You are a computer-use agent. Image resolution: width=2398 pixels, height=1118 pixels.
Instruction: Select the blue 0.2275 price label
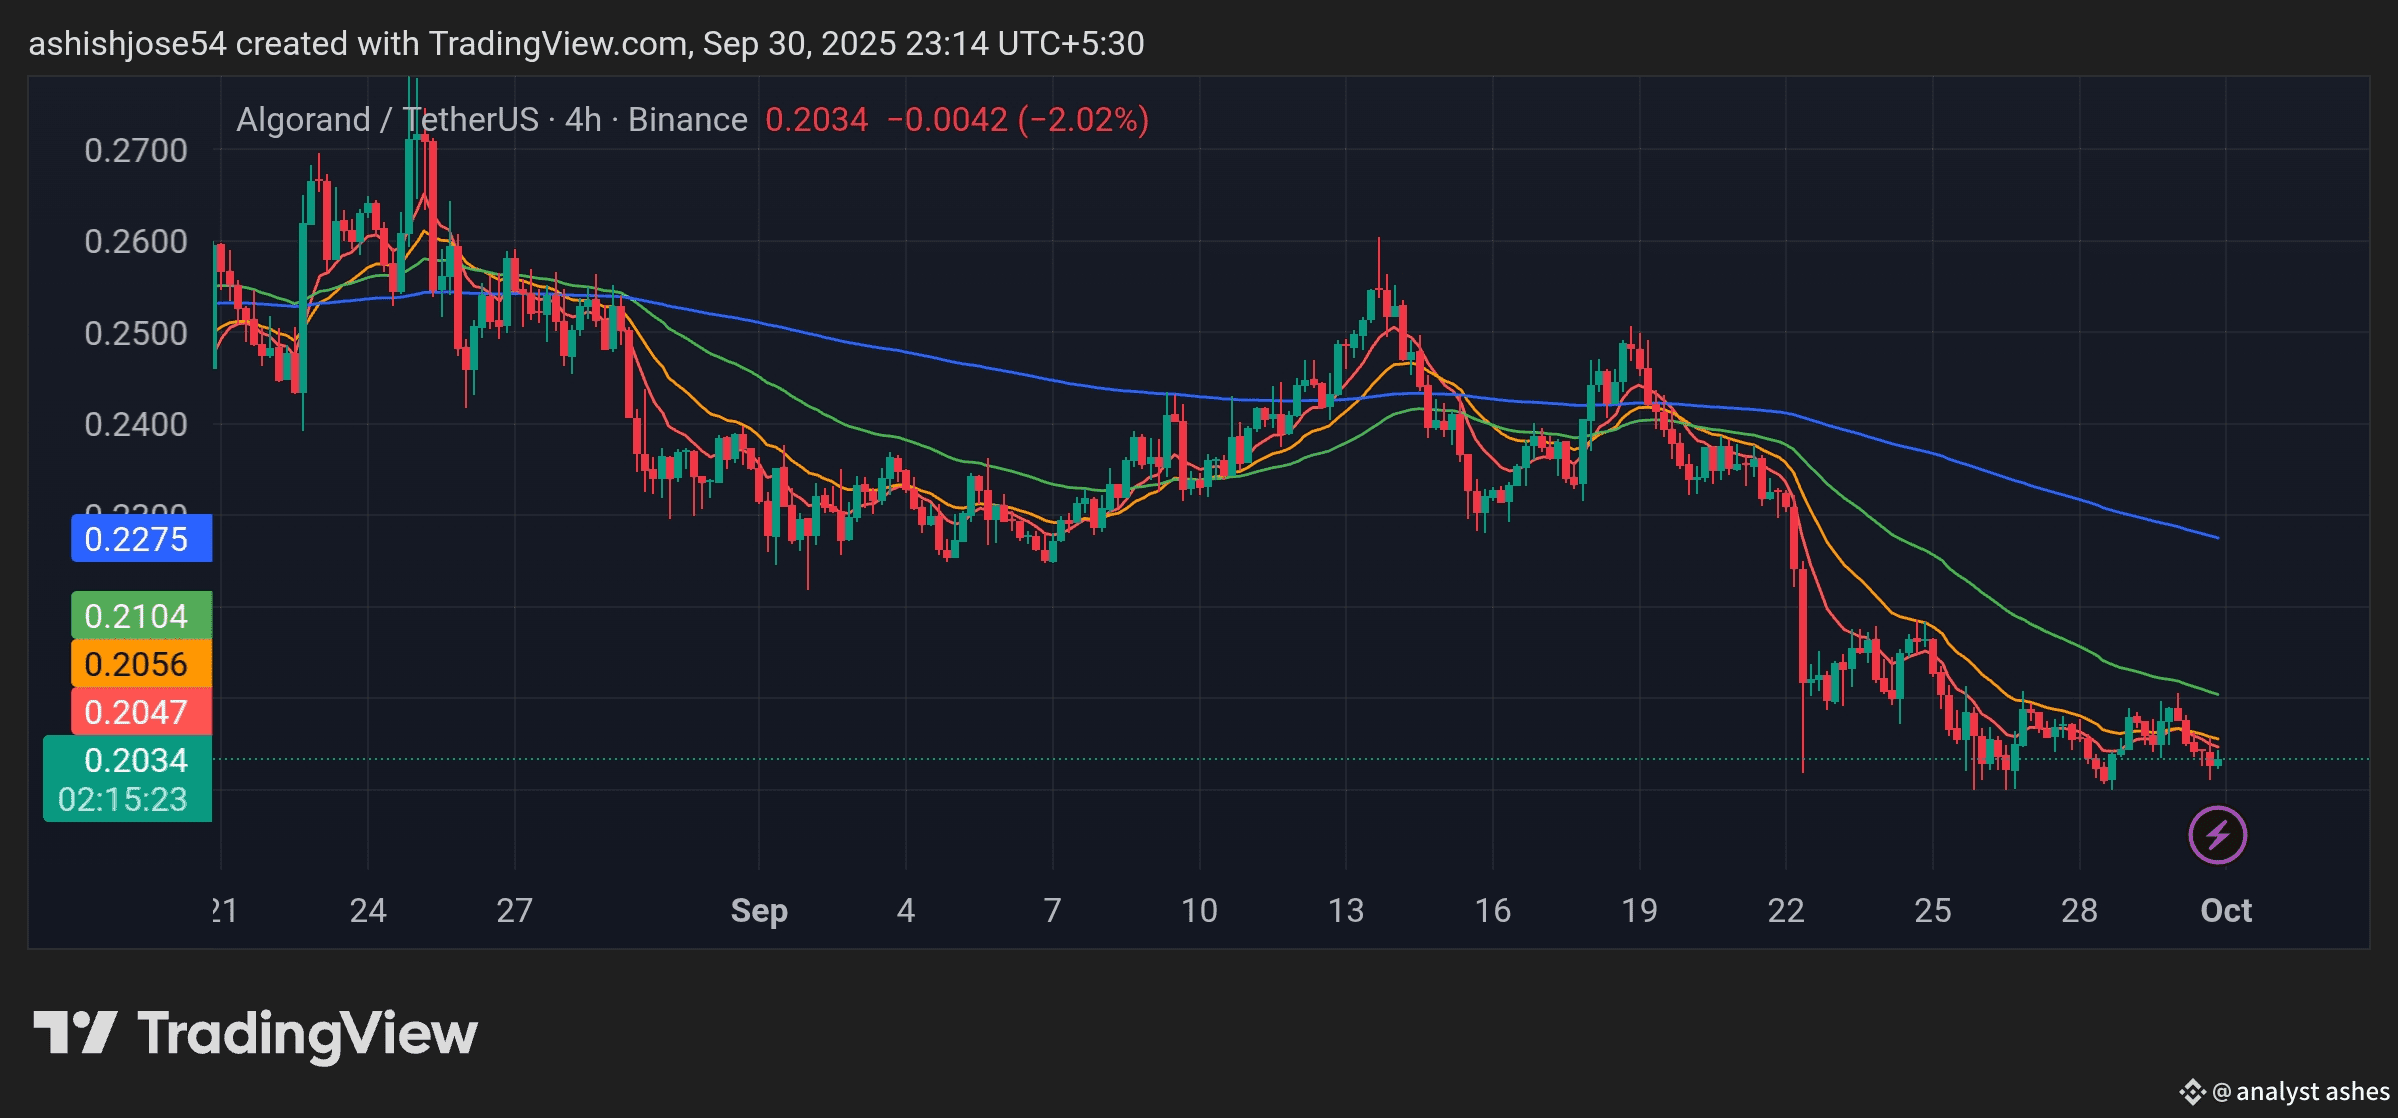coord(141,539)
